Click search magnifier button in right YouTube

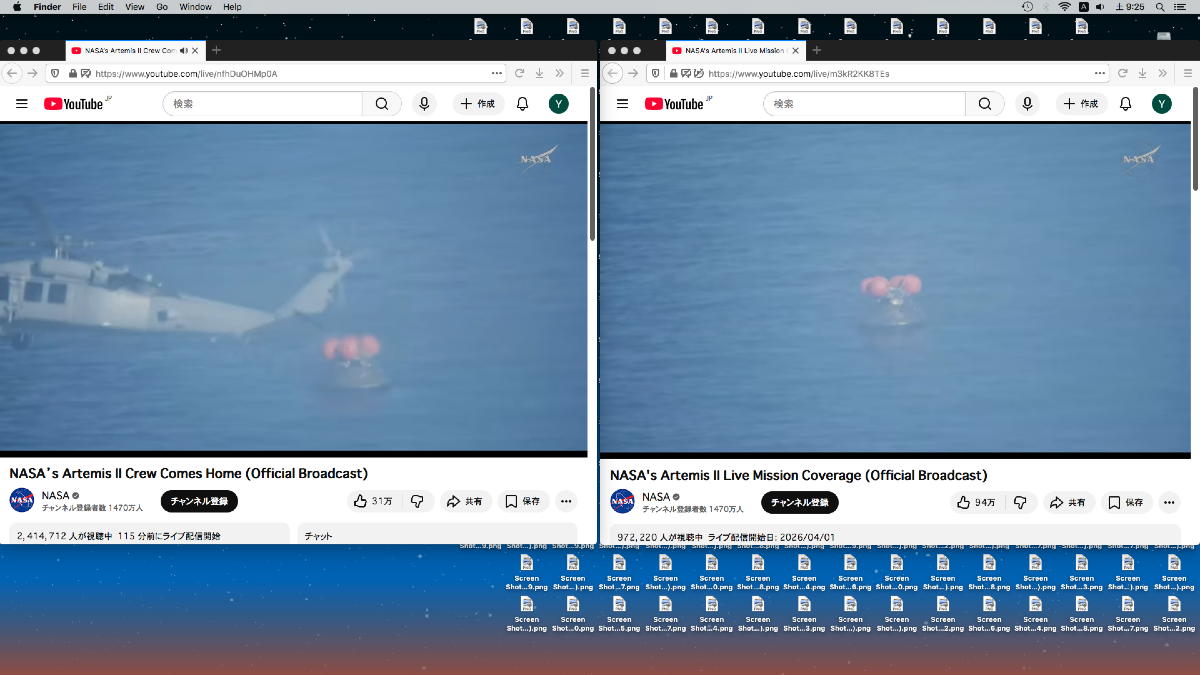pos(985,103)
